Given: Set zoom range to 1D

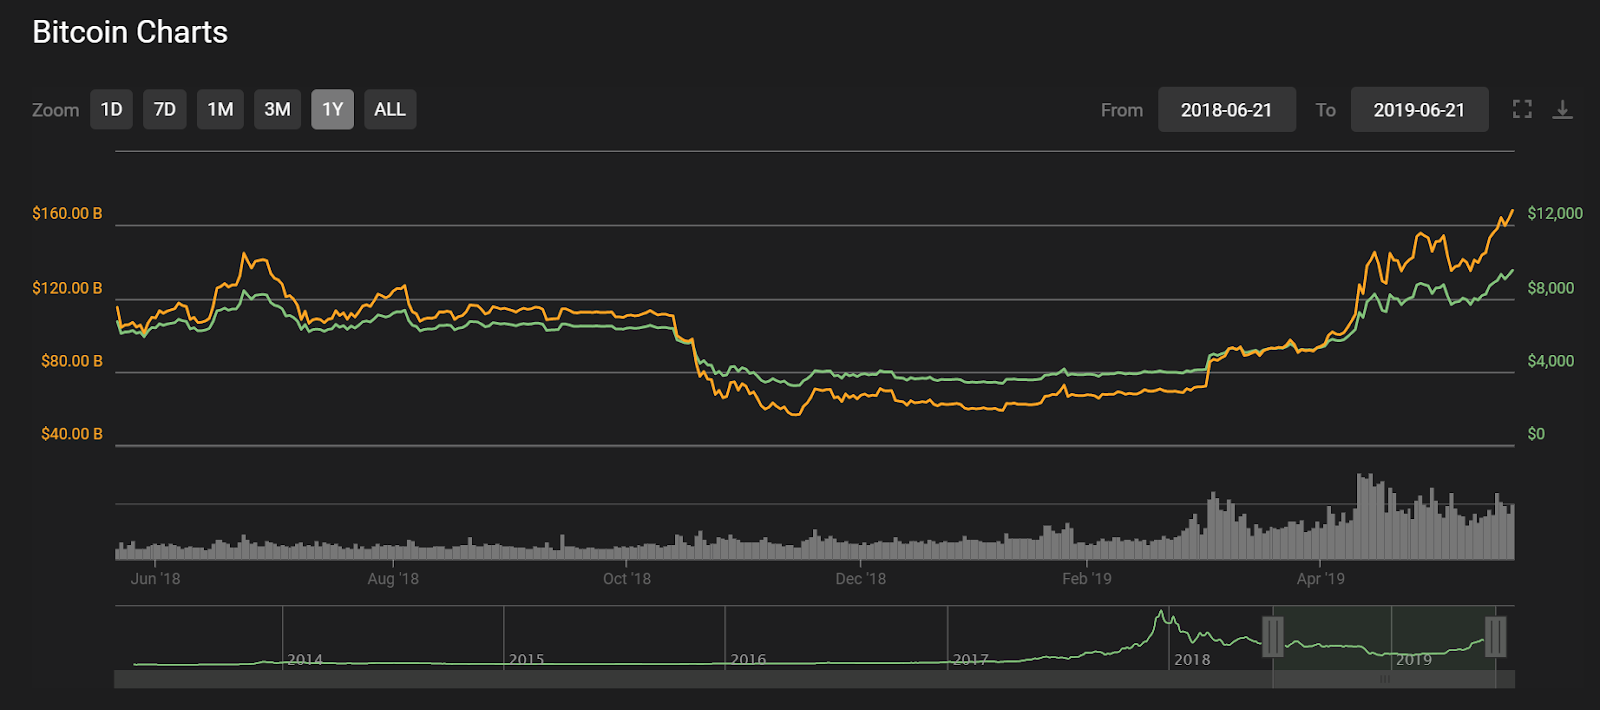Looking at the screenshot, I should click(112, 109).
